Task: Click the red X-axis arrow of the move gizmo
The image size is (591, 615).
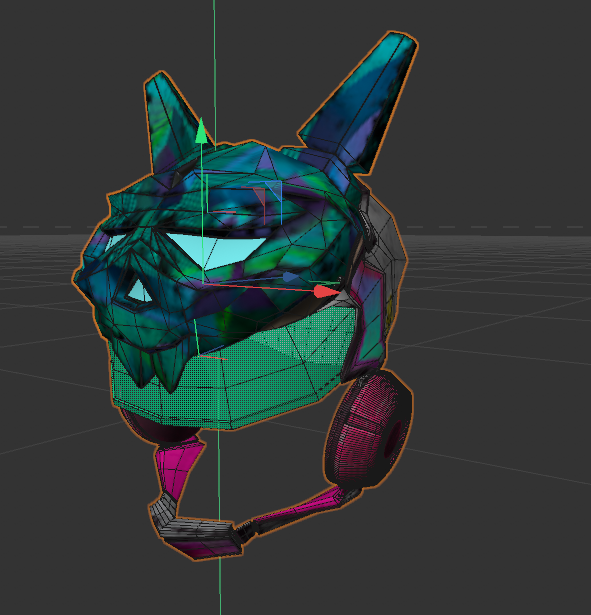Action: (326, 291)
